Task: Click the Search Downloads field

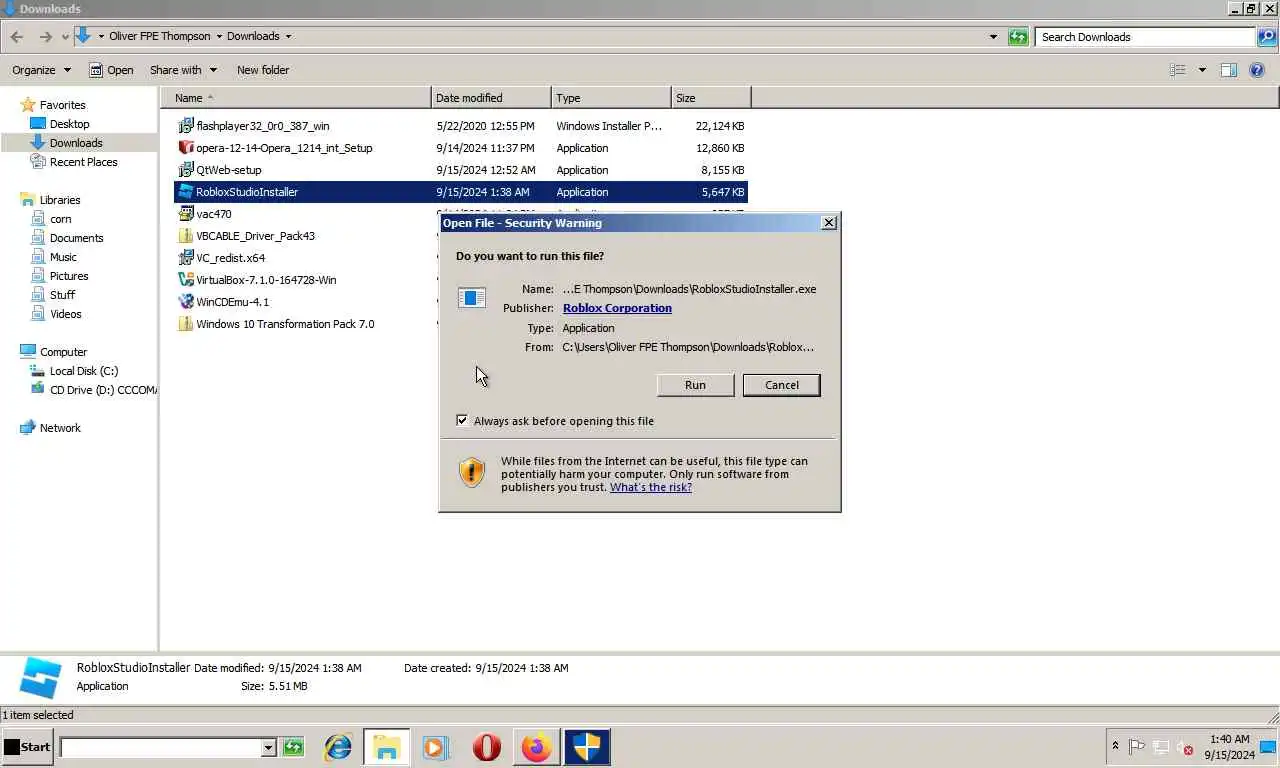Action: point(1145,37)
